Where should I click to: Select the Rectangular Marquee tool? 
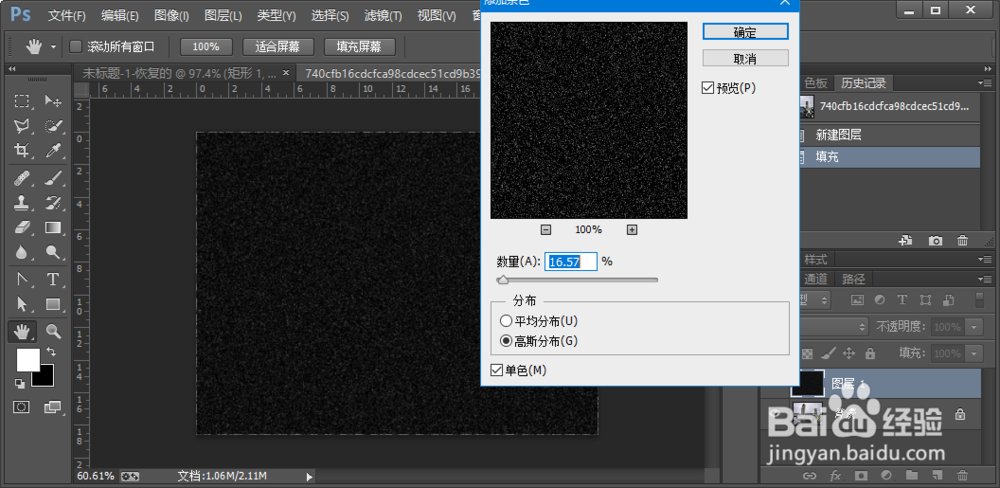[22, 101]
